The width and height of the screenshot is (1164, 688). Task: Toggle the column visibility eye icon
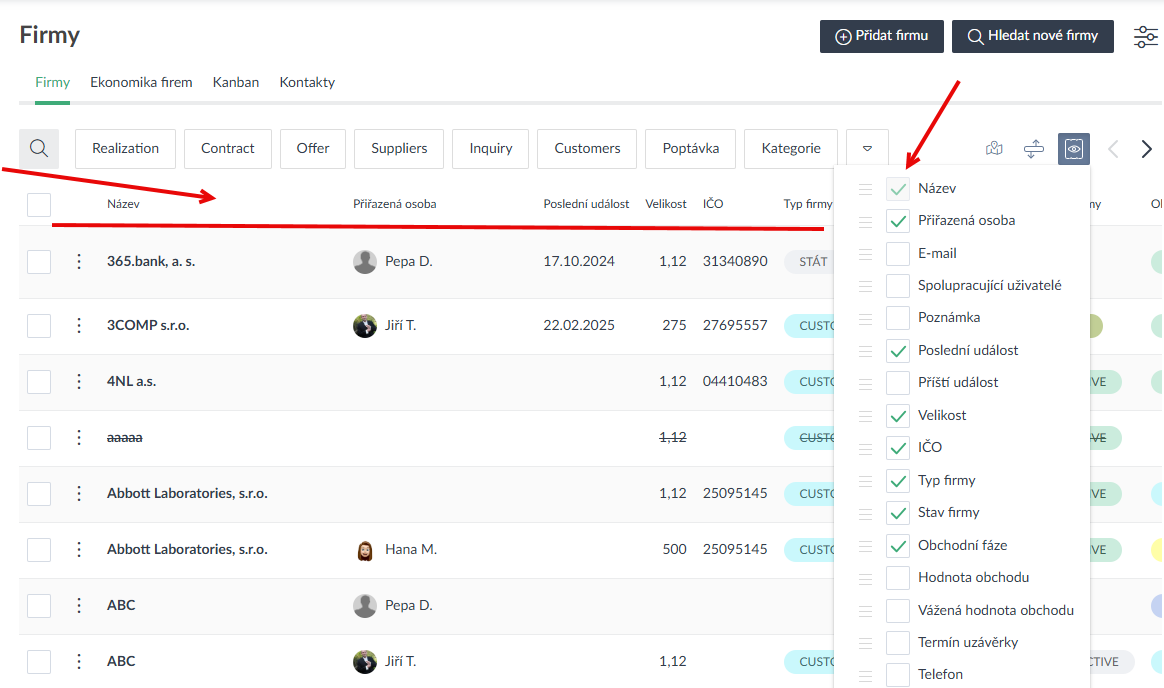(1074, 149)
